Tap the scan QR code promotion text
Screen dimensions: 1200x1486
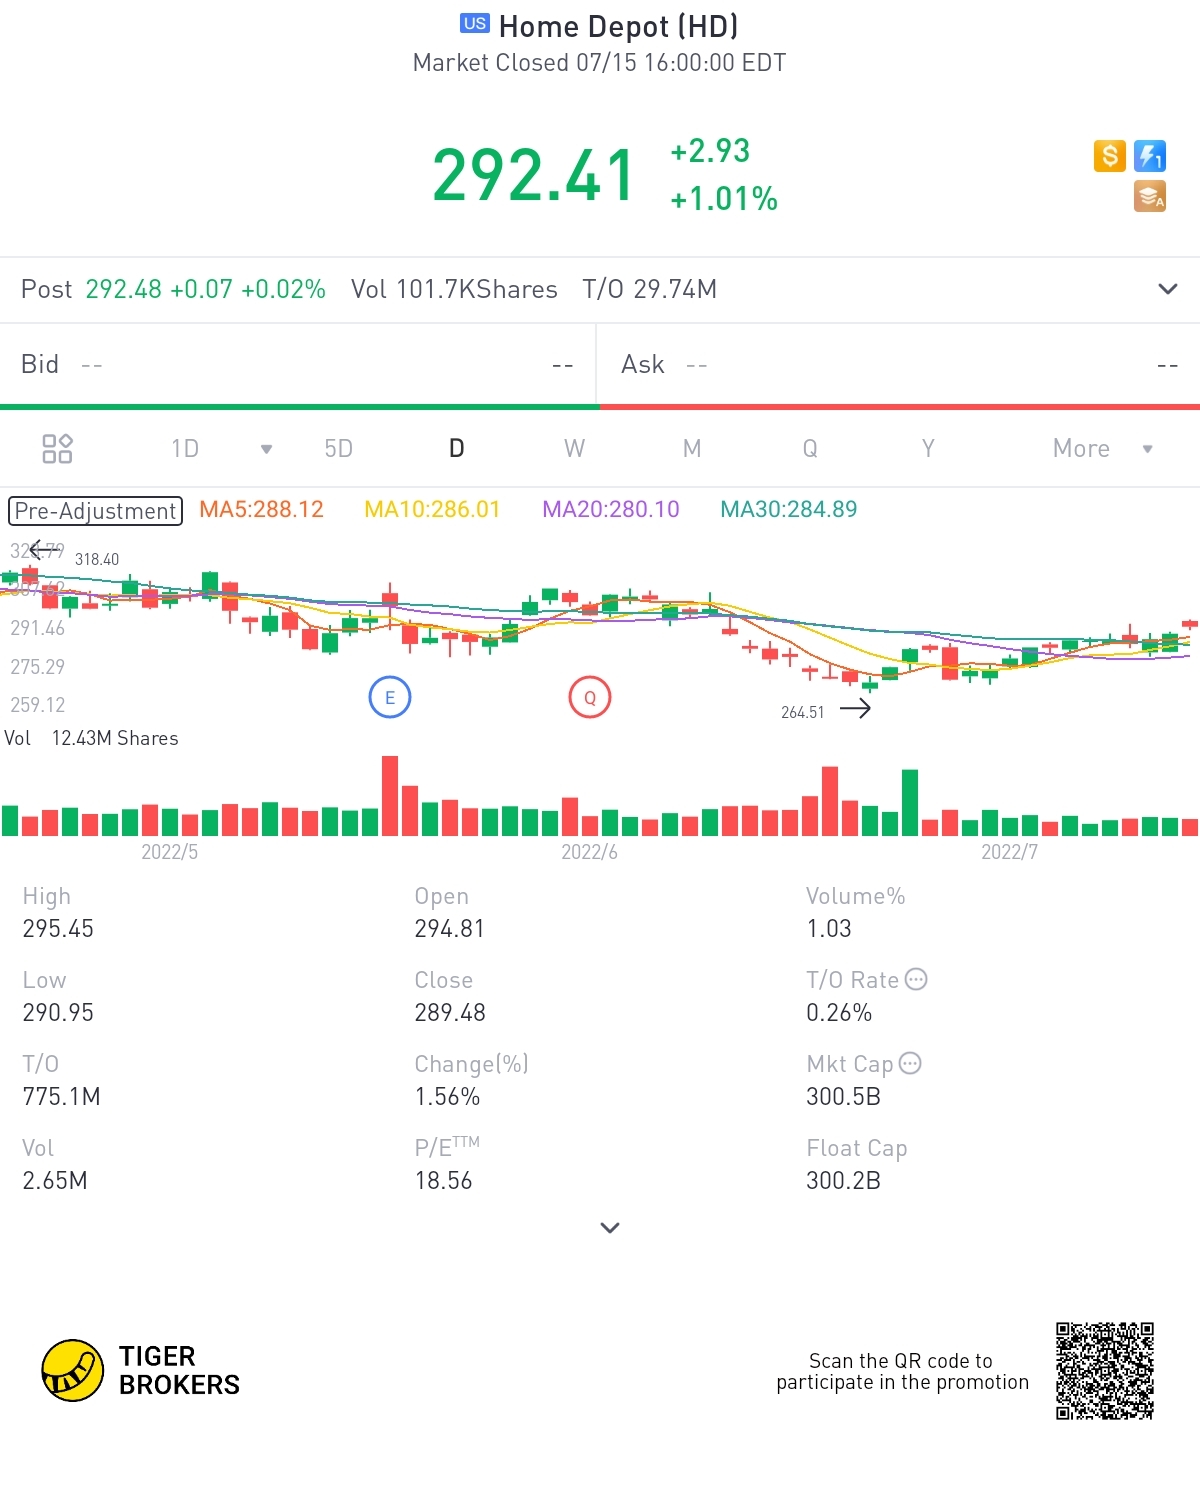(902, 1371)
